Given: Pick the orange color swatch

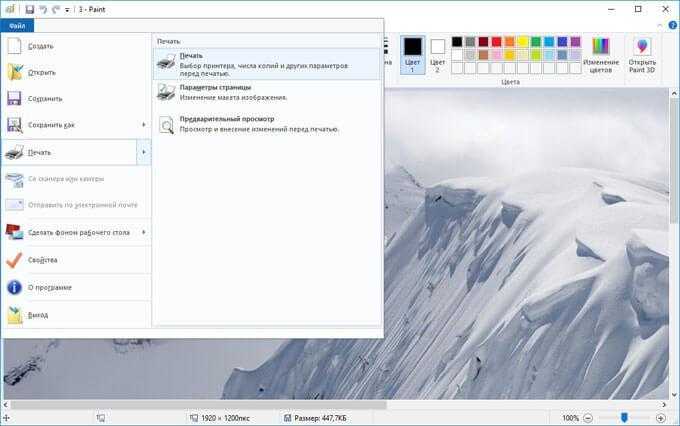Looking at the screenshot, I should (x=510, y=42).
